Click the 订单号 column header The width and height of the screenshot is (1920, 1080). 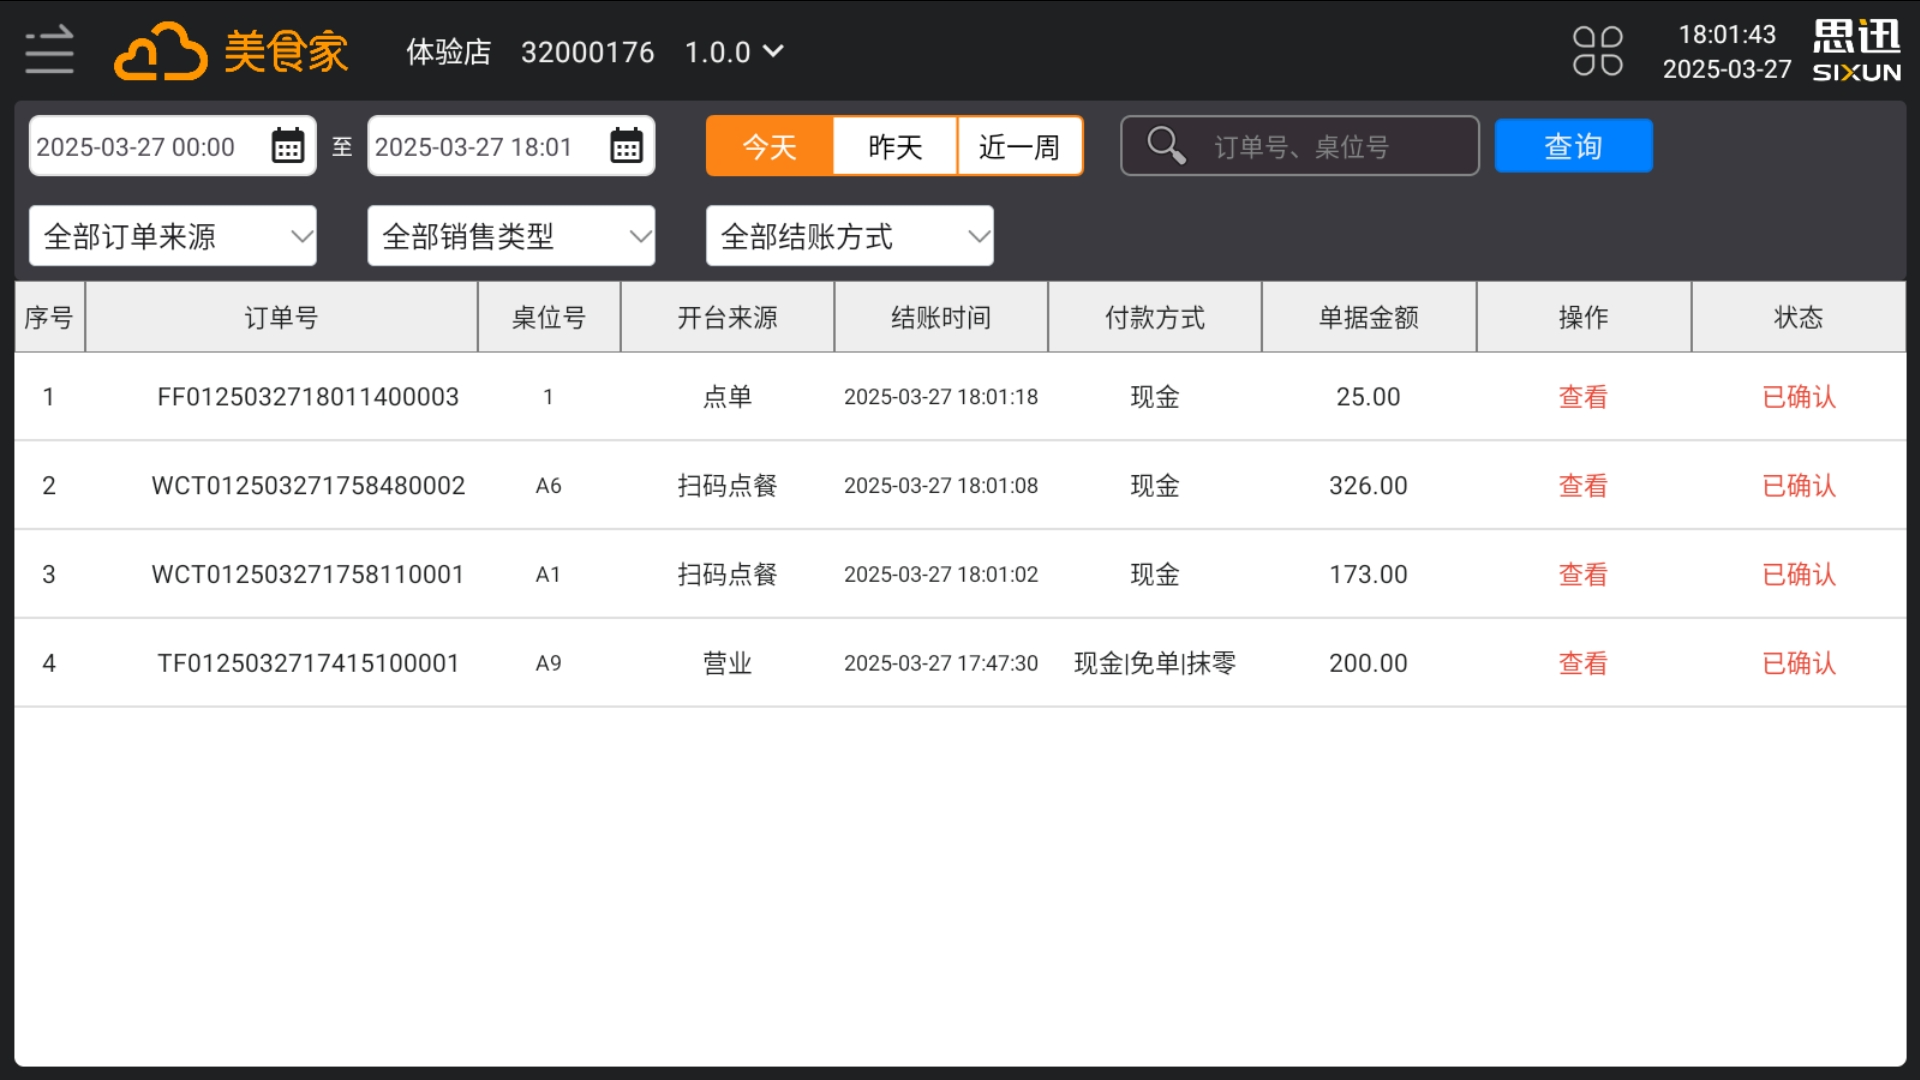coord(282,317)
